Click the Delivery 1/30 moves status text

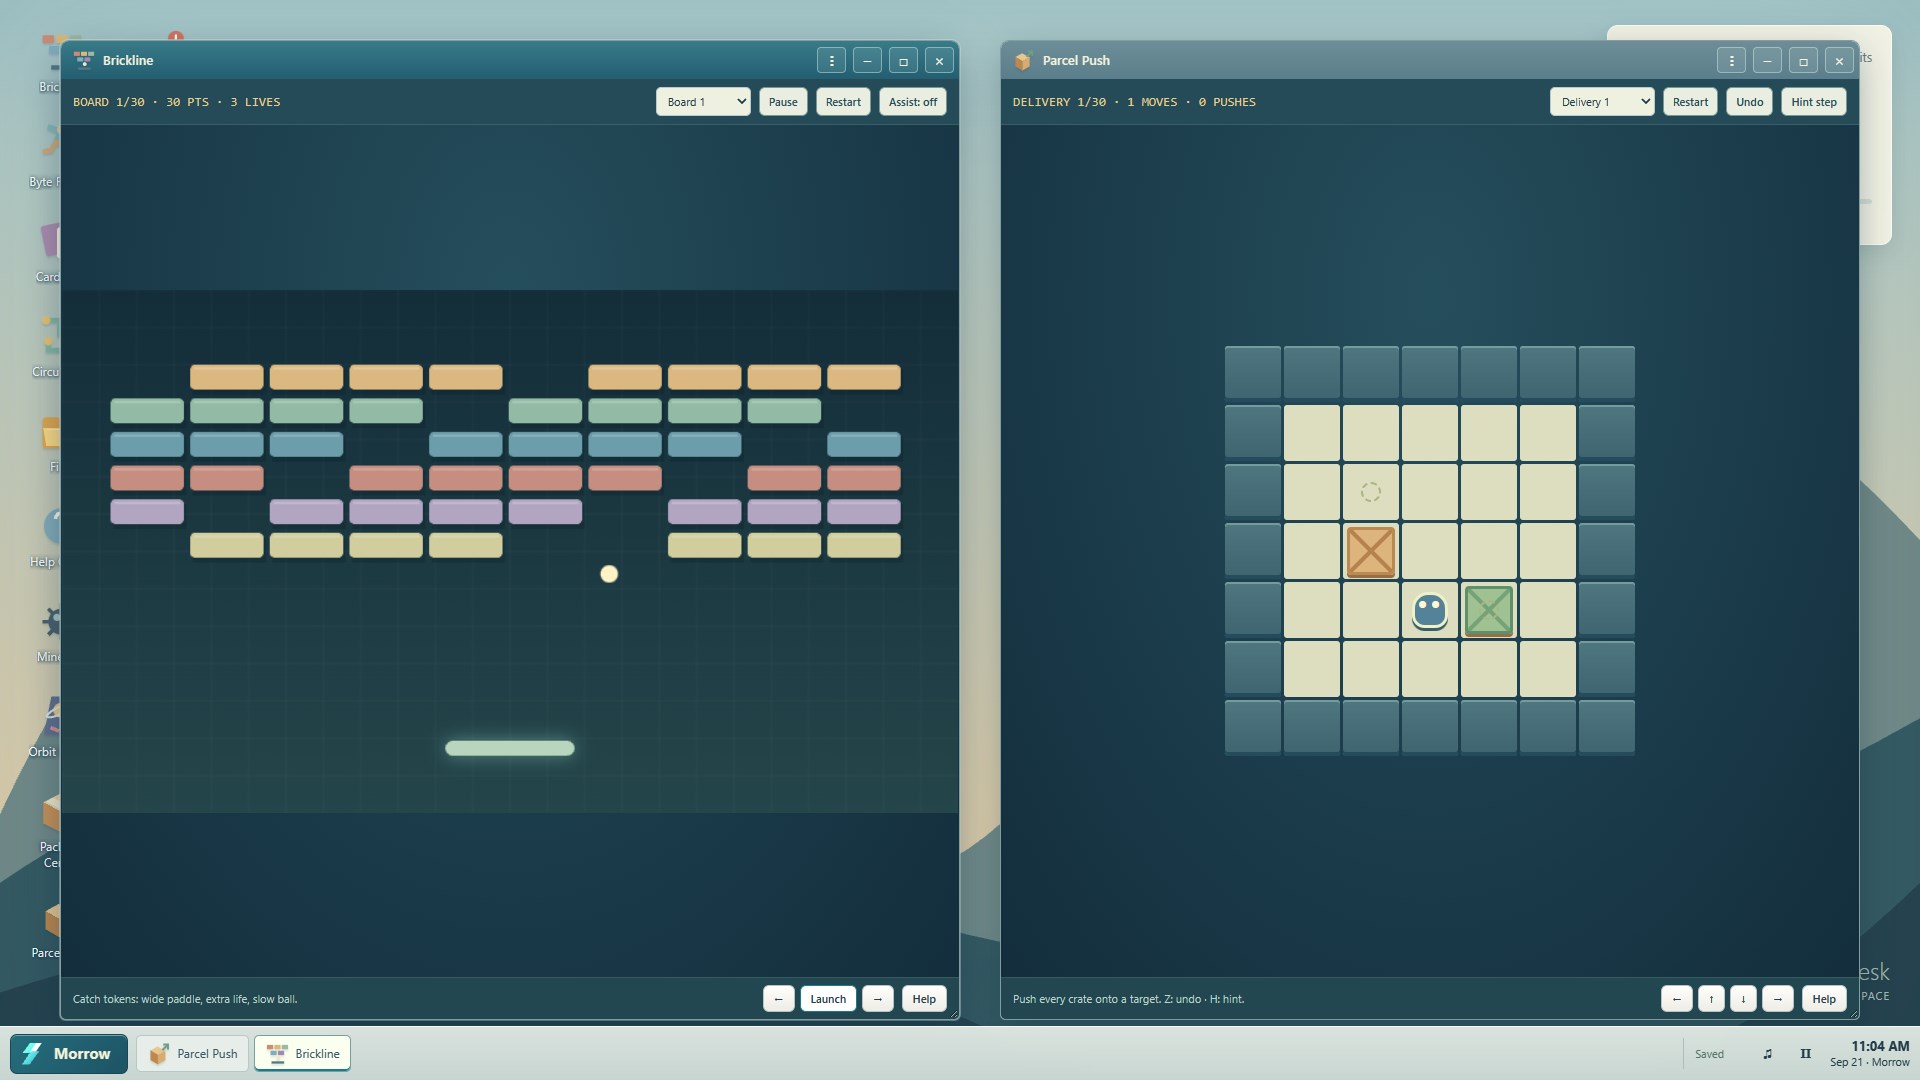(1134, 102)
